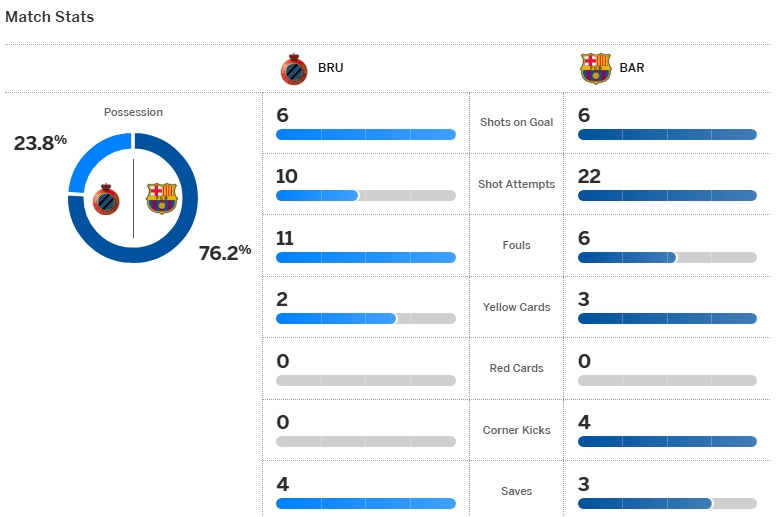This screenshot has height=517, width=776.
Task: Select the BAR team label
Action: pos(632,69)
